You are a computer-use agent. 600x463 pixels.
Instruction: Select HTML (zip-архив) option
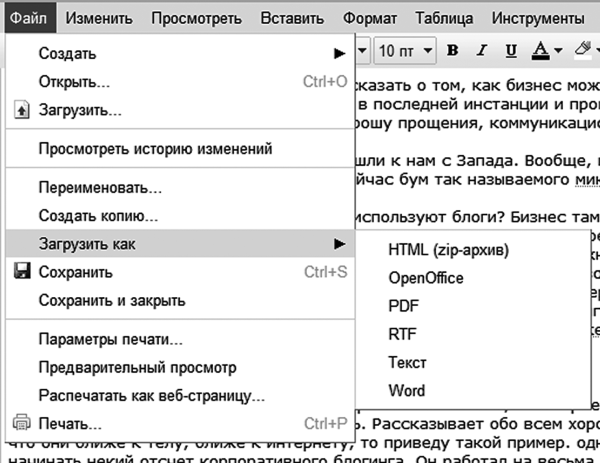point(449,250)
